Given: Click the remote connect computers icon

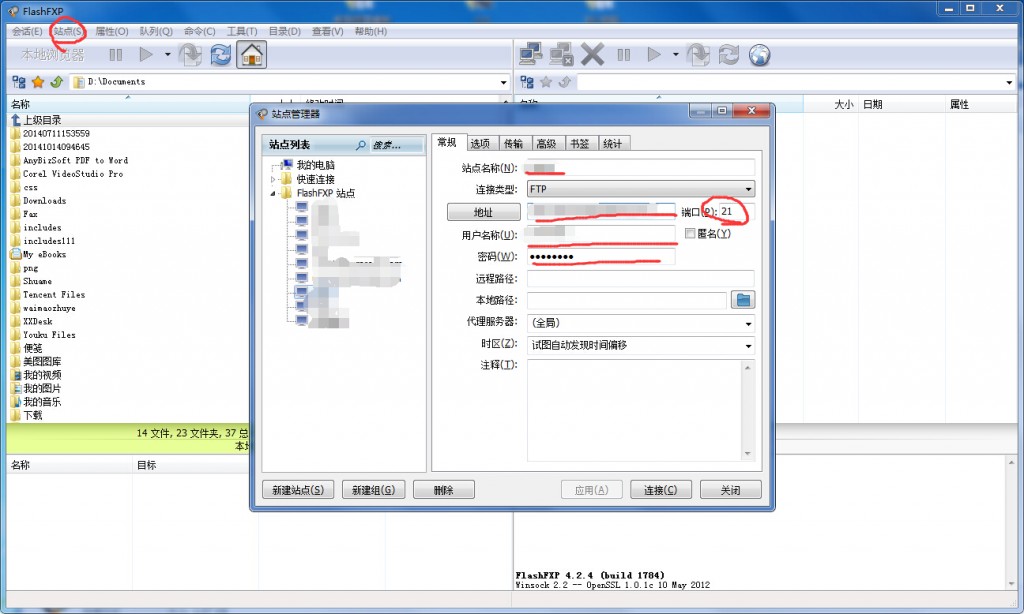Looking at the screenshot, I should pyautogui.click(x=530, y=55).
